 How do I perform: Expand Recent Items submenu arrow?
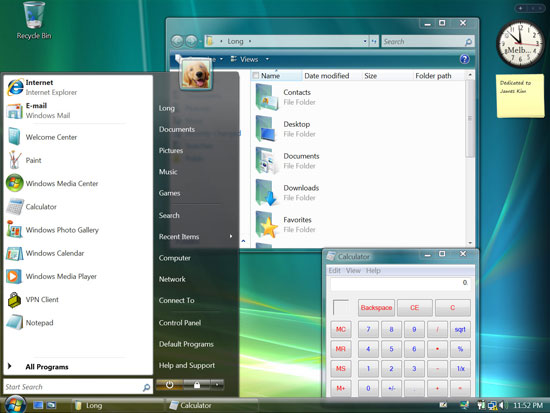pos(231,237)
